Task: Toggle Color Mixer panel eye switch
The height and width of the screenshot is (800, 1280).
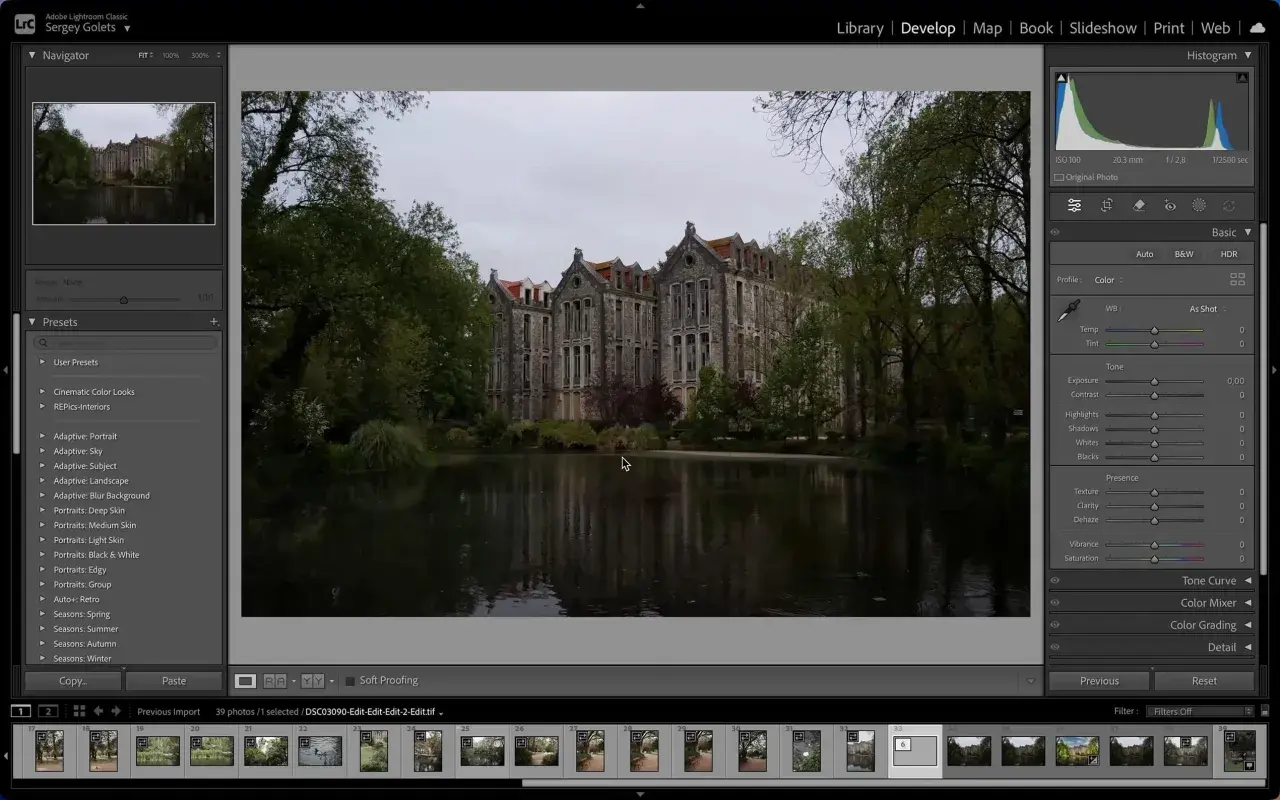Action: coord(1055,603)
